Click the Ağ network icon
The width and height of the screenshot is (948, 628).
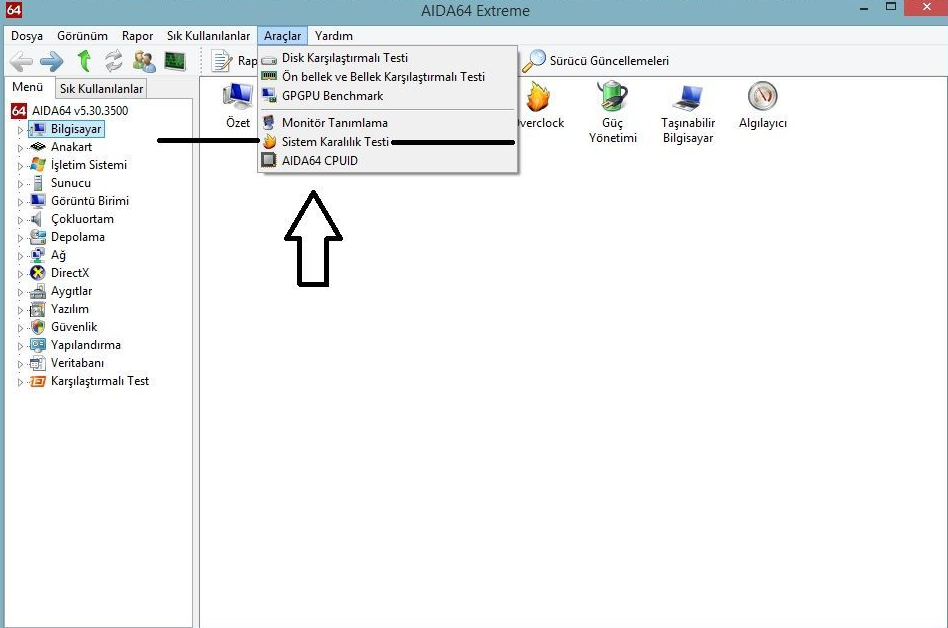click(x=37, y=255)
